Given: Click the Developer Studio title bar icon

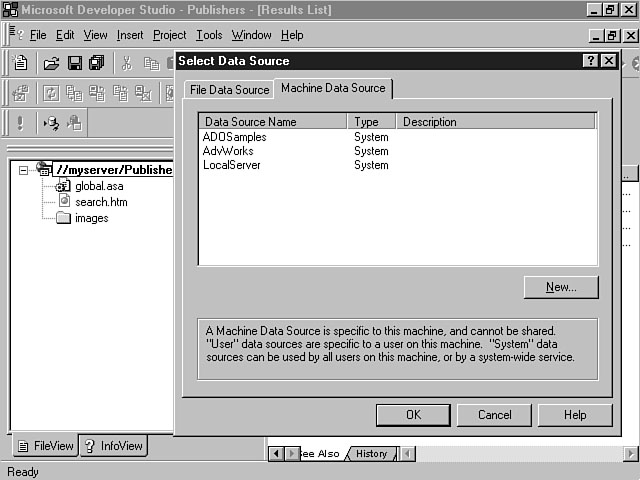Looking at the screenshot, I should coord(11,9).
